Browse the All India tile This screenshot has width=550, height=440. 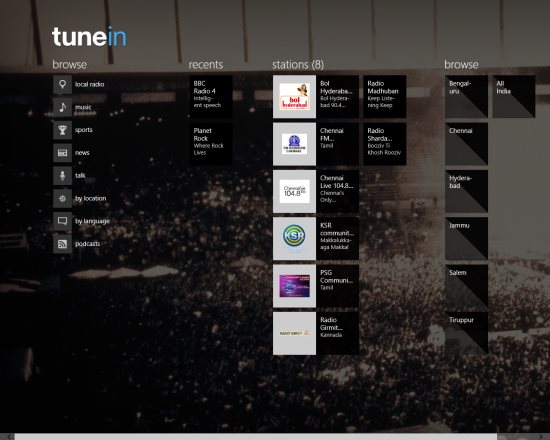(514, 96)
